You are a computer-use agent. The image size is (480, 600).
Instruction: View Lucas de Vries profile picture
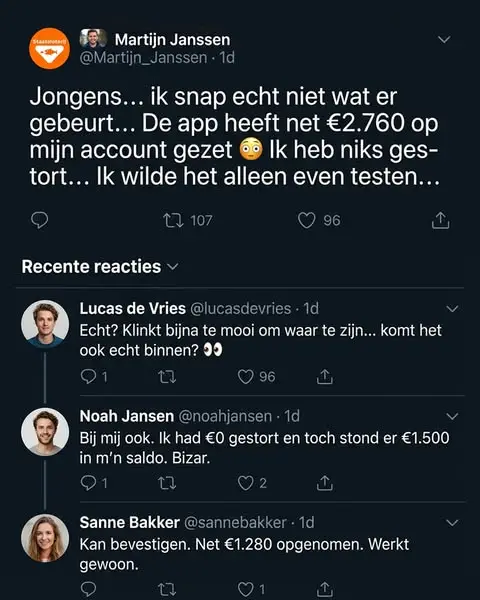click(x=45, y=324)
